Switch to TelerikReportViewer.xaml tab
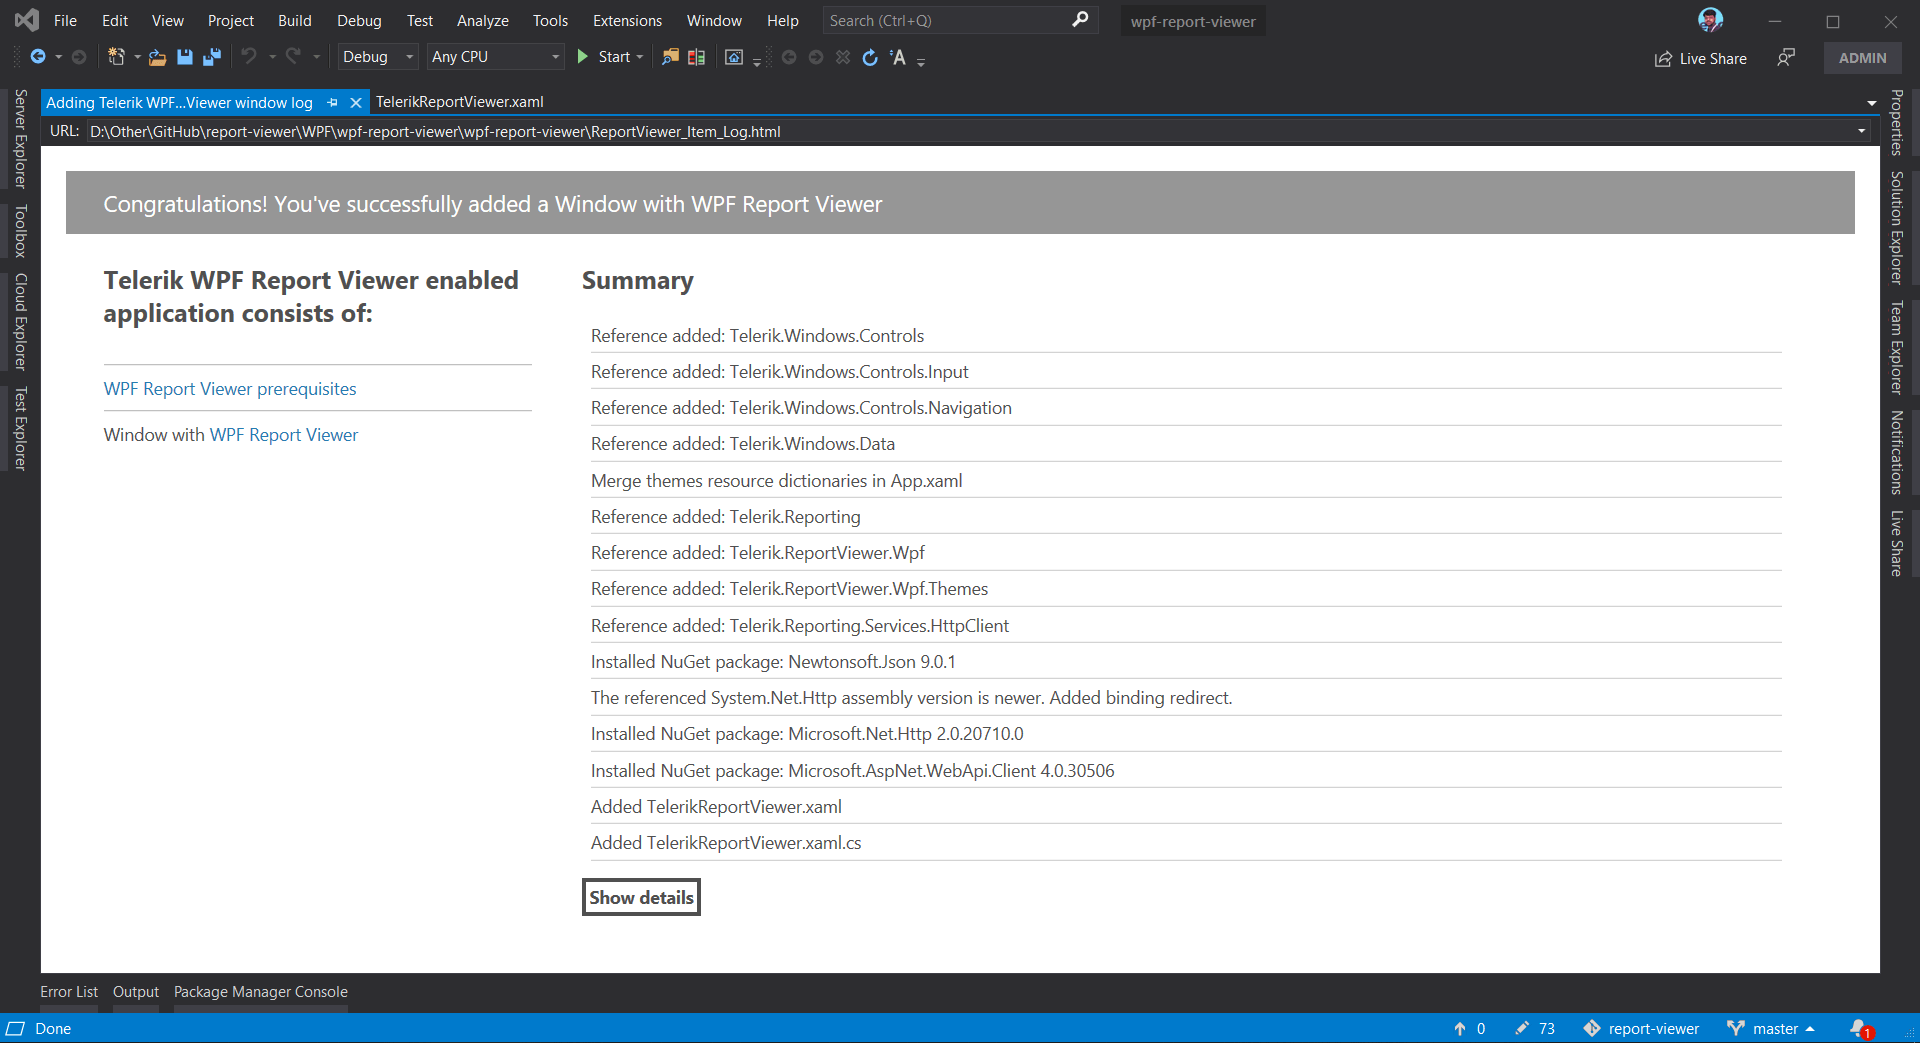Viewport: 1920px width, 1043px height. coord(459,102)
